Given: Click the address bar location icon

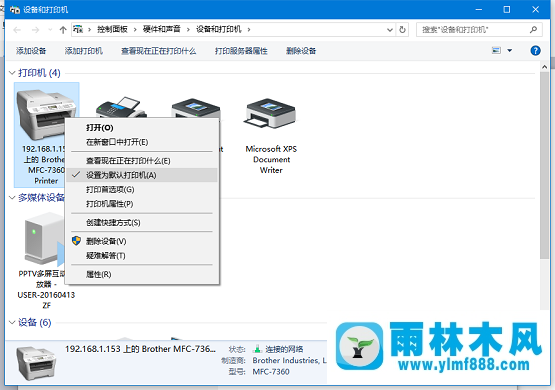Looking at the screenshot, I should pos(78,29).
